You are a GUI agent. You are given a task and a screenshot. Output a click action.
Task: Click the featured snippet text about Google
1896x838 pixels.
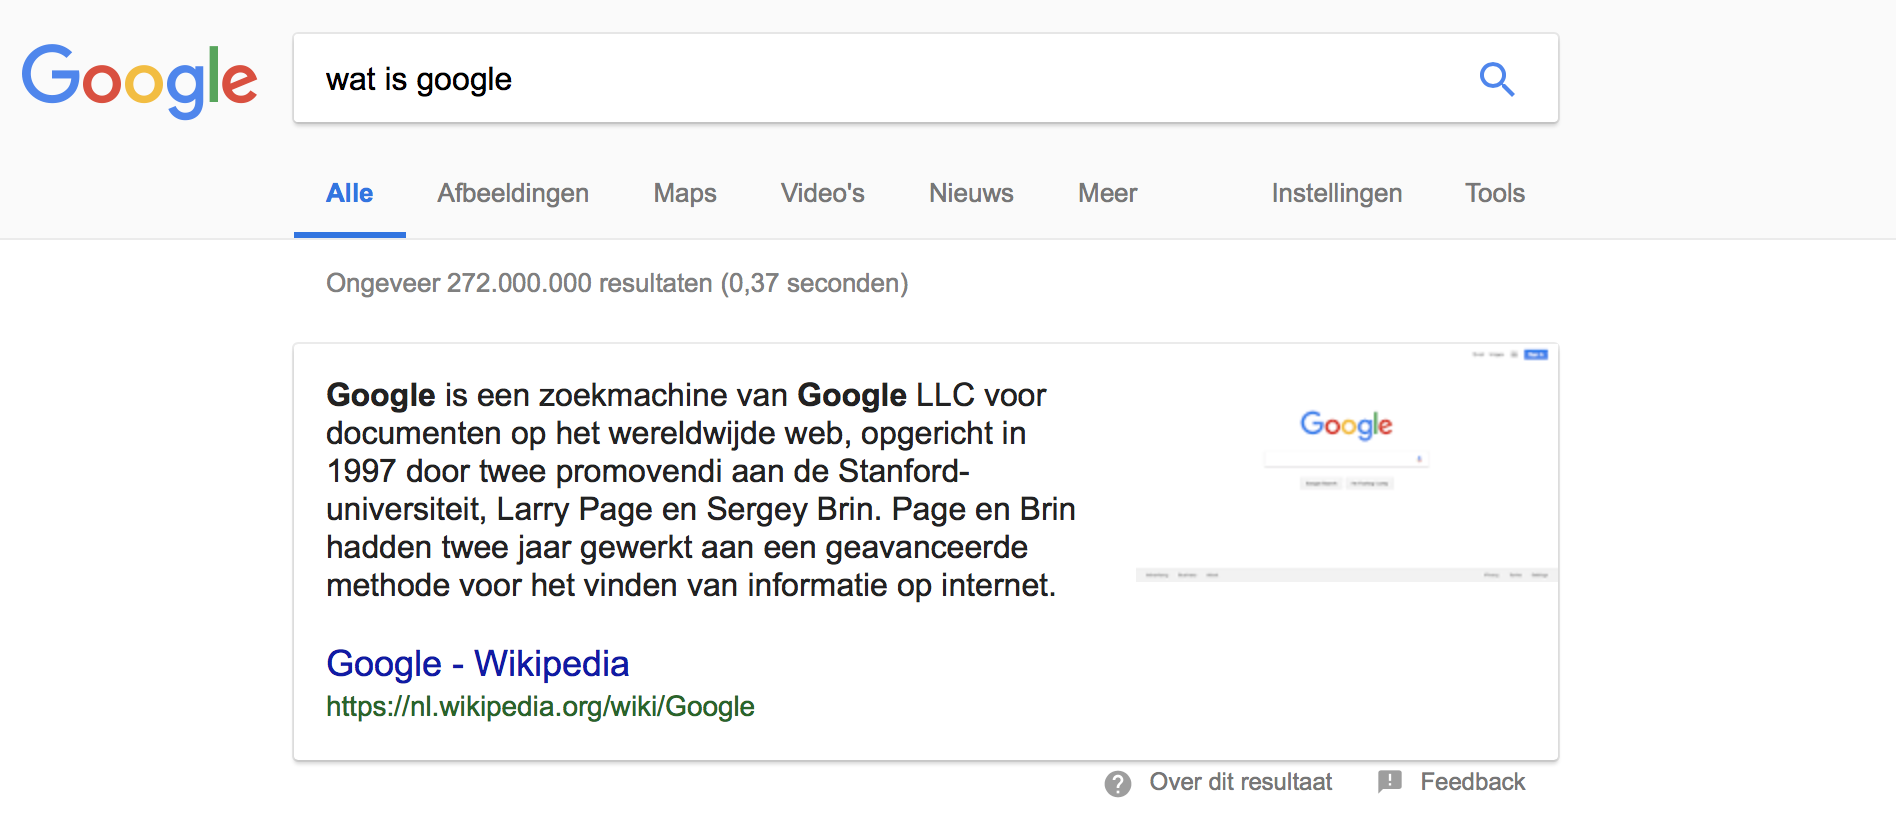pos(701,490)
